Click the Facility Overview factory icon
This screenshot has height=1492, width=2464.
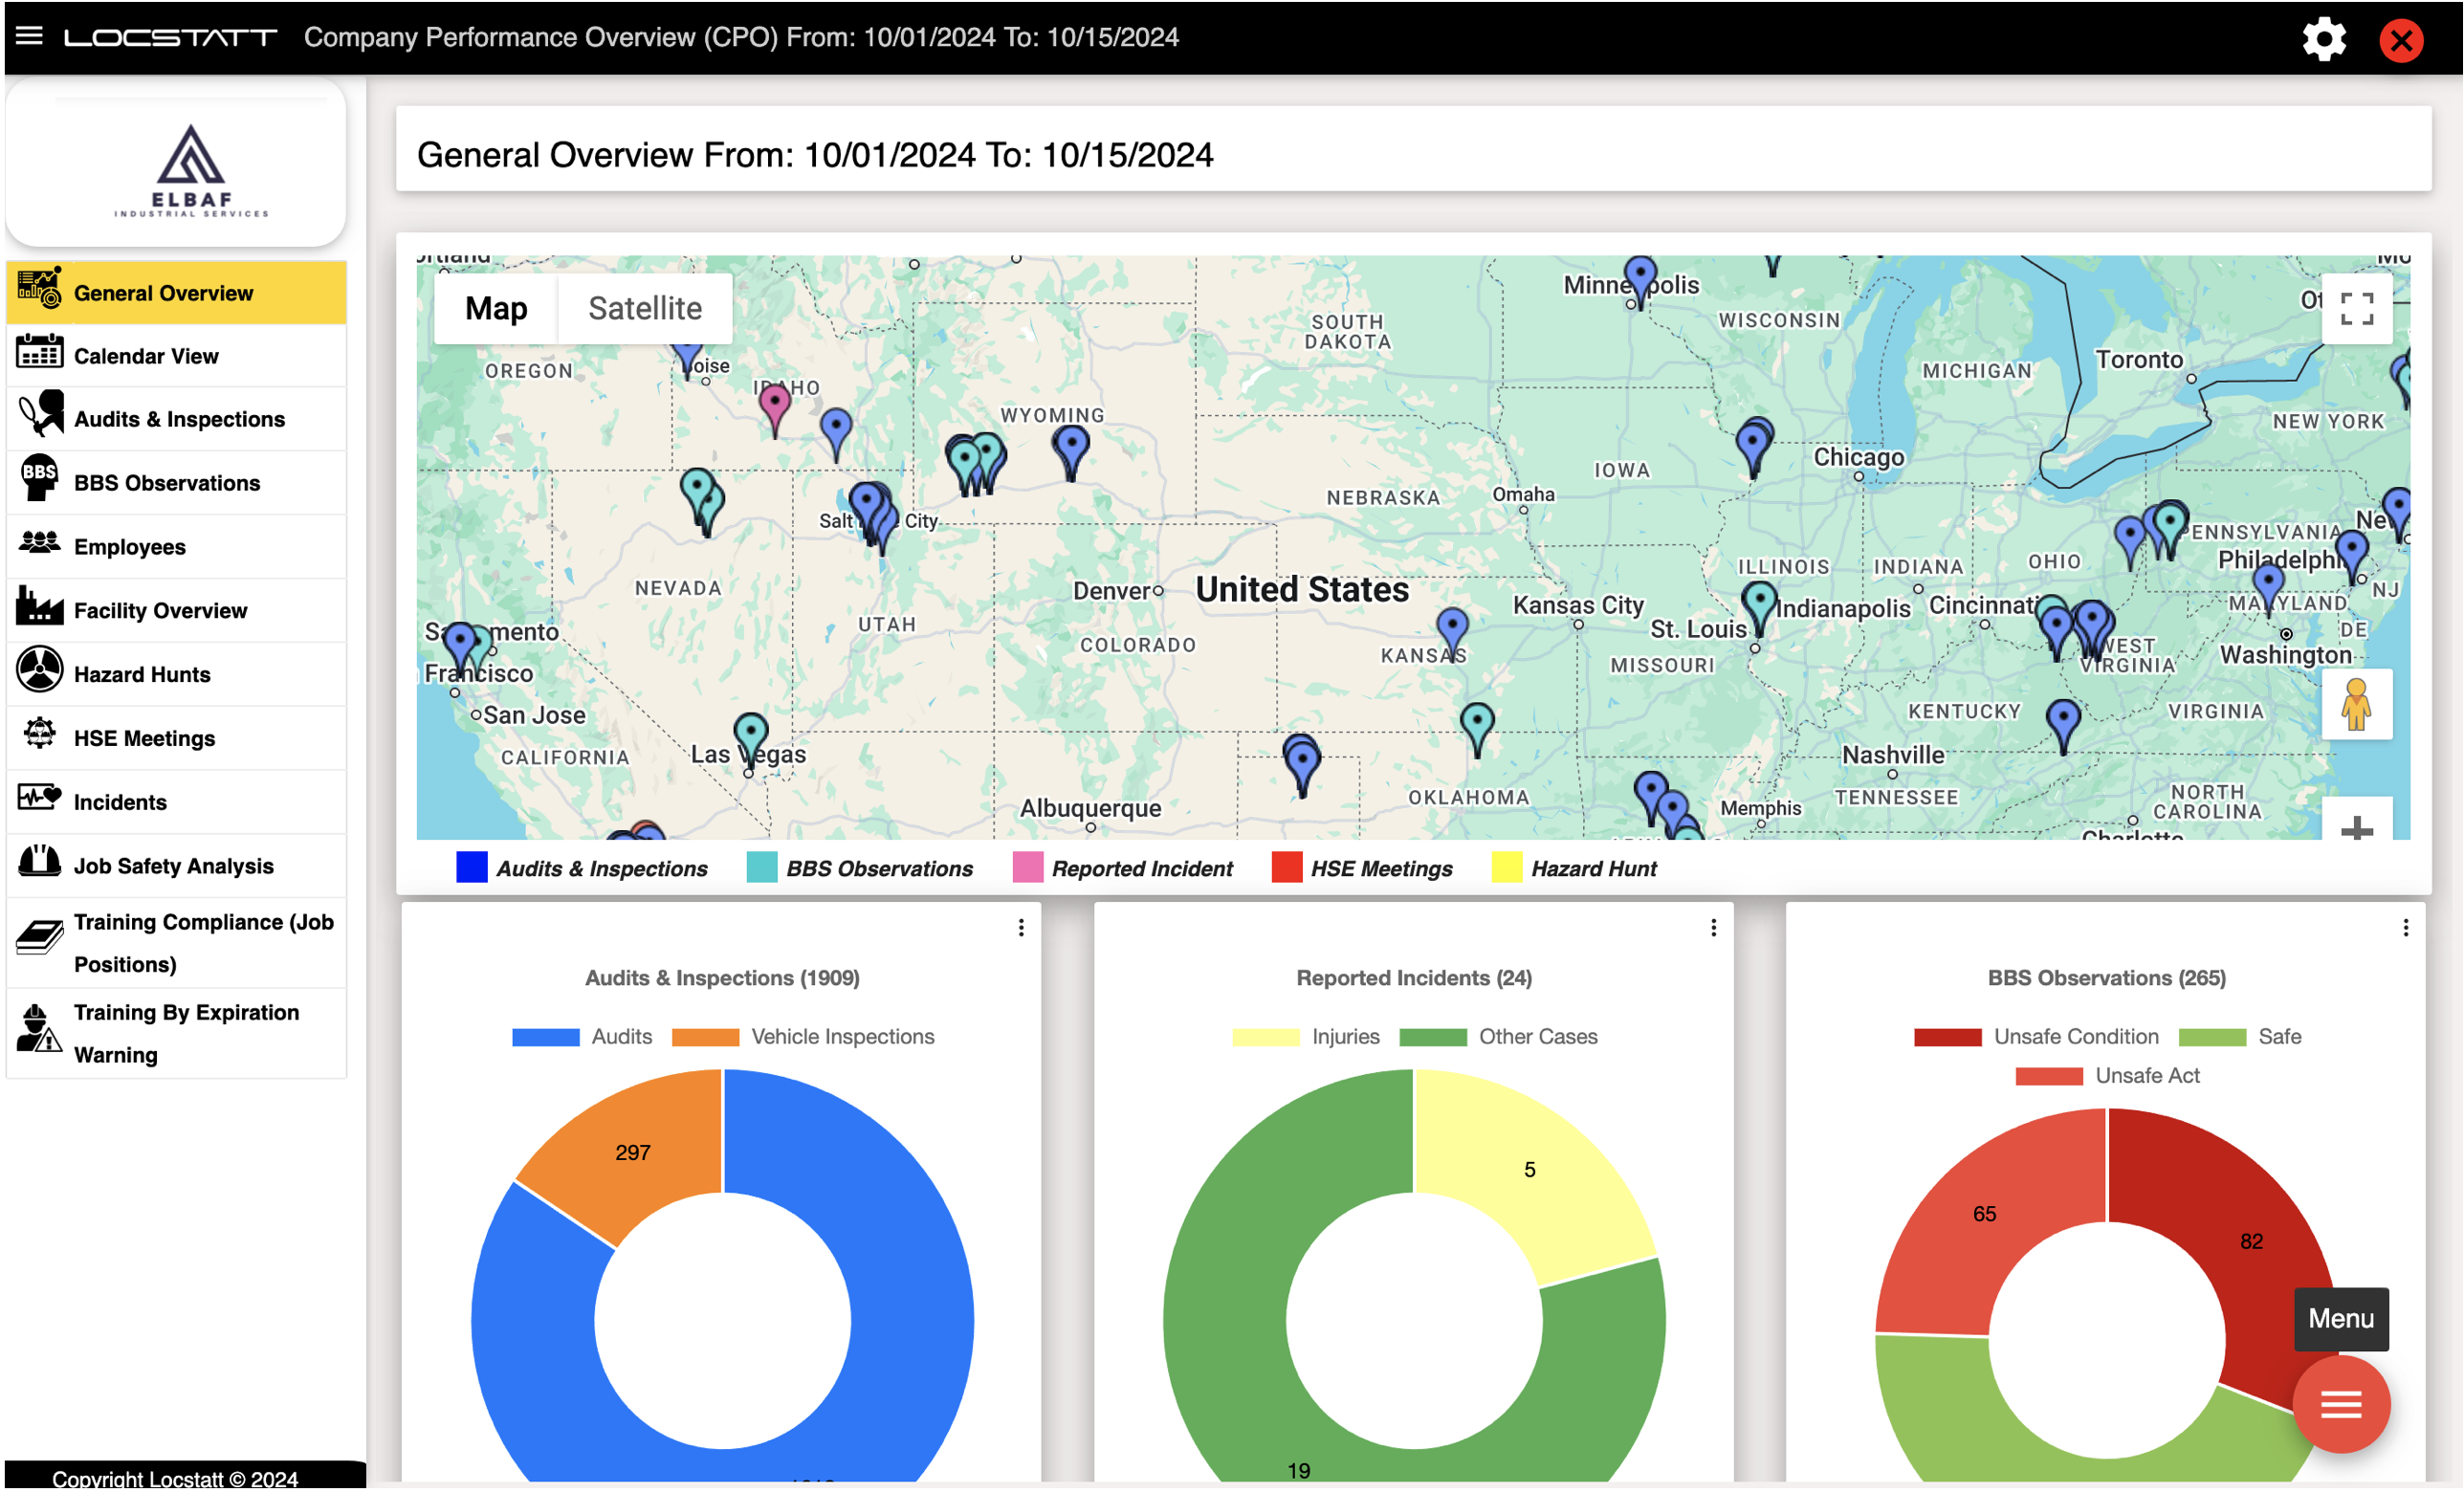tap(39, 609)
